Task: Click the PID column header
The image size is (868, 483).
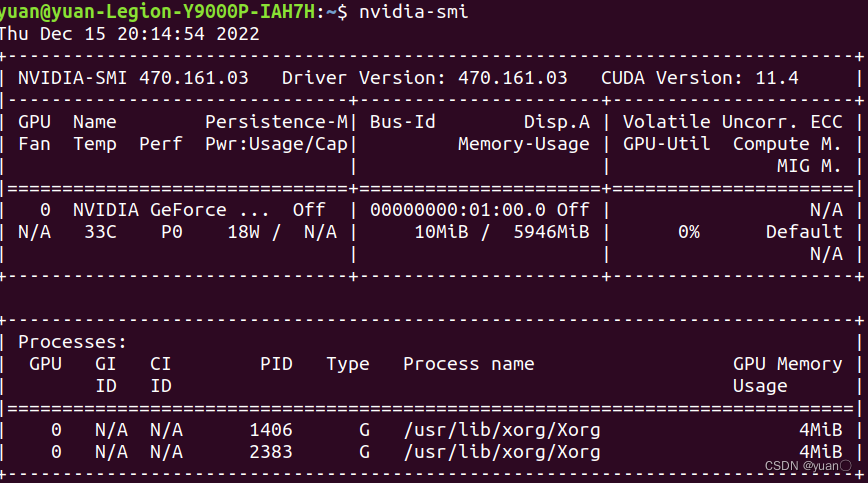Action: coord(276,364)
